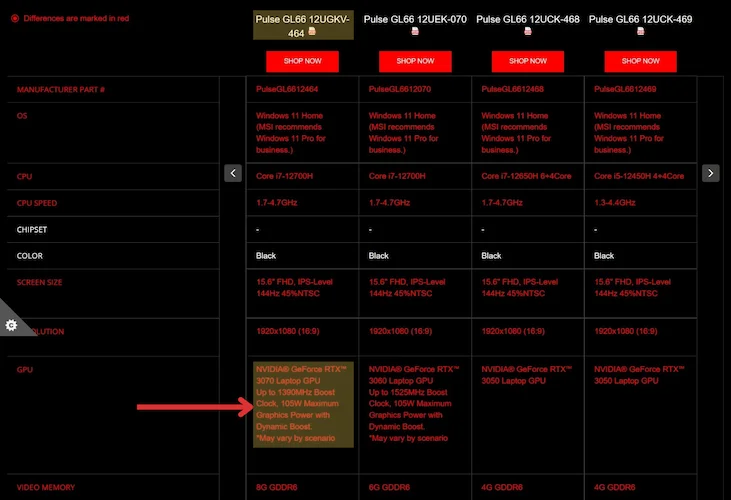Open datasheet icon under Pulse GL66 12UCK-469
This screenshot has width=731, height=500.
coord(641,32)
